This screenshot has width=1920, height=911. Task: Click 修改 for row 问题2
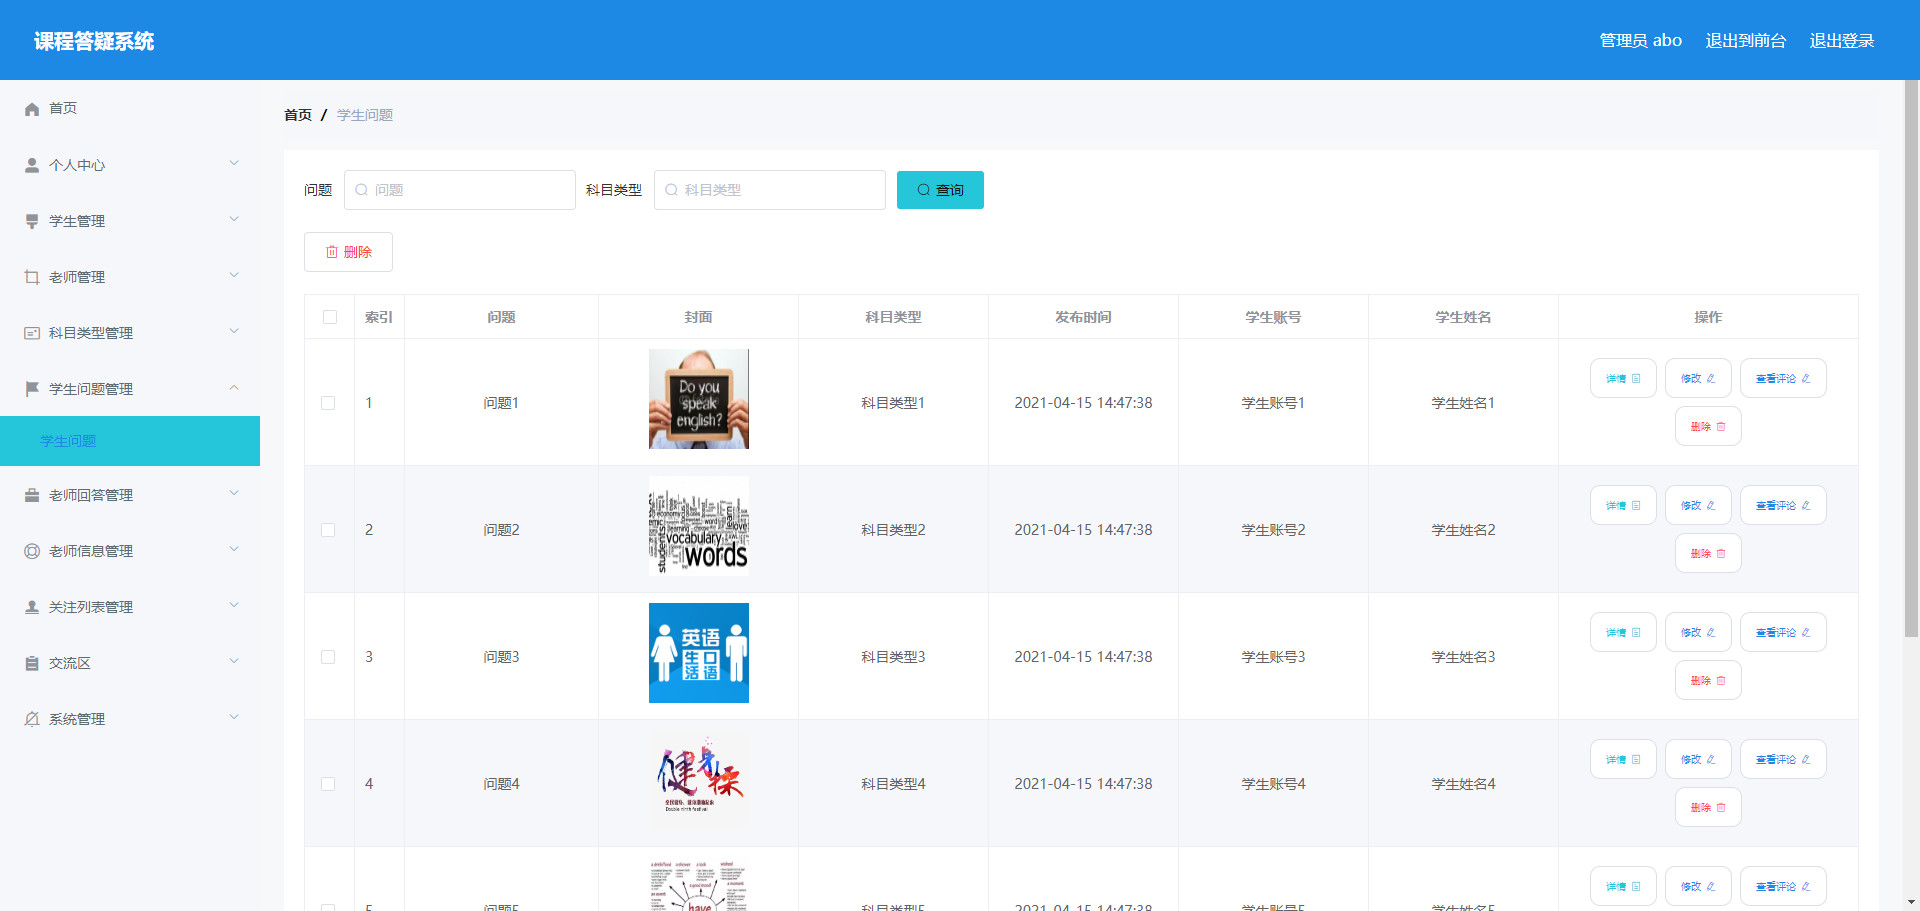(1698, 505)
